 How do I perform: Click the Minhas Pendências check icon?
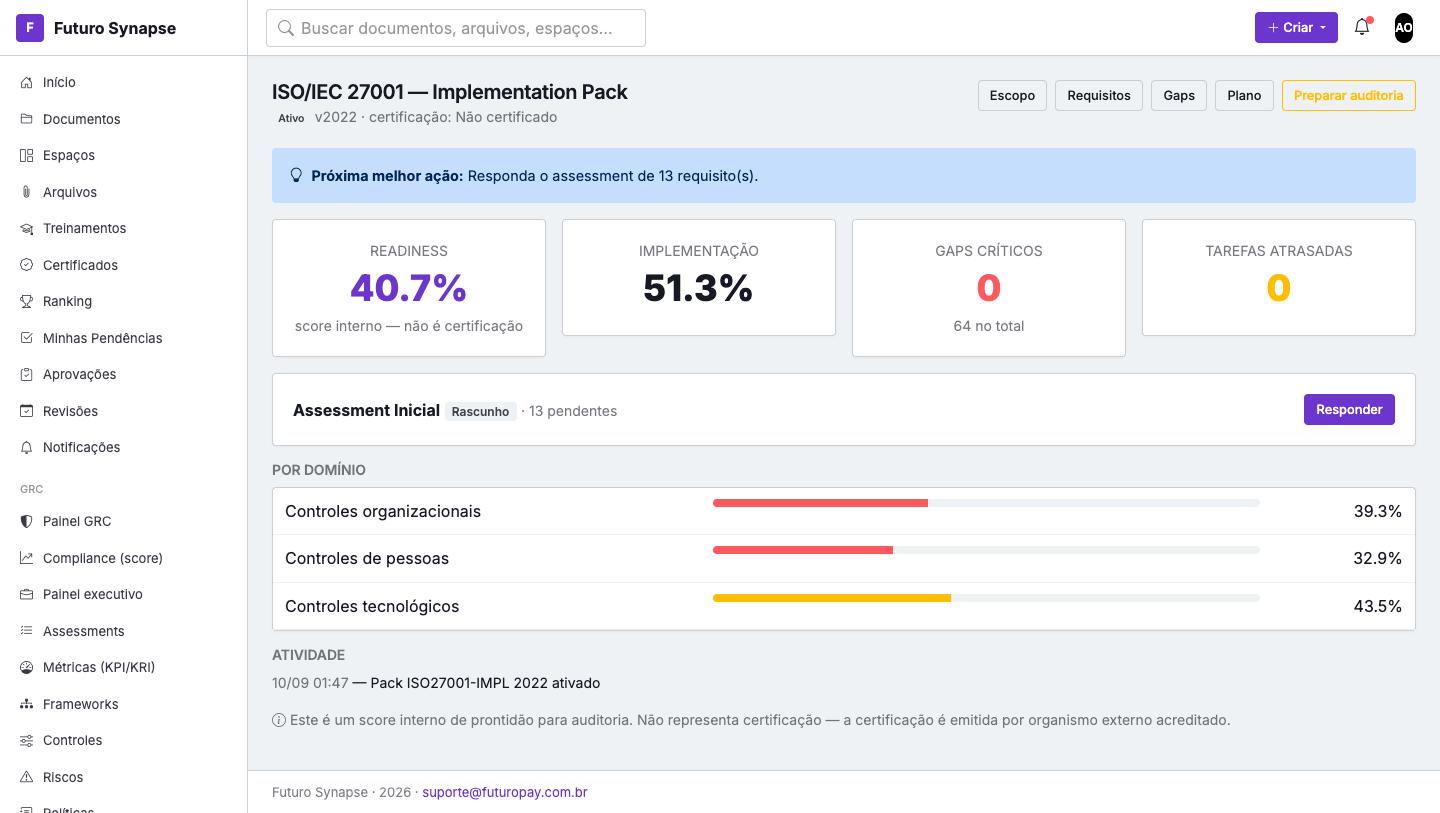tap(27, 338)
